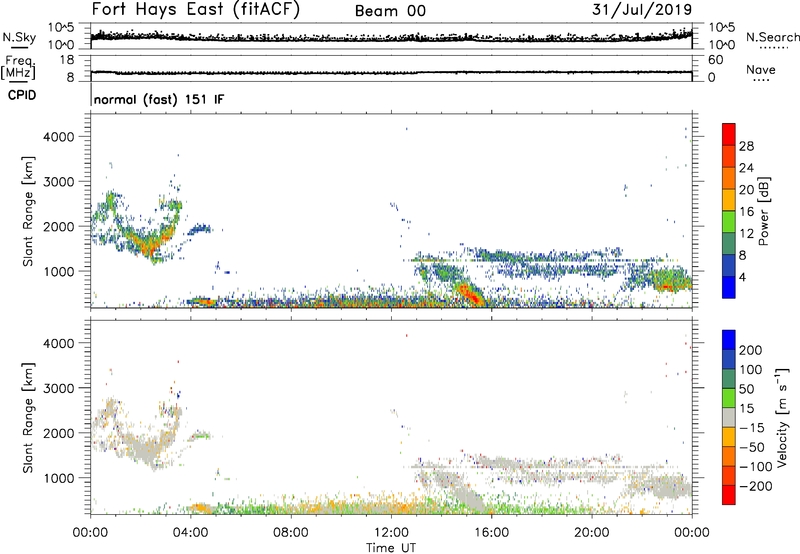Click 'normal (fast) 151 IF' text

159,99
